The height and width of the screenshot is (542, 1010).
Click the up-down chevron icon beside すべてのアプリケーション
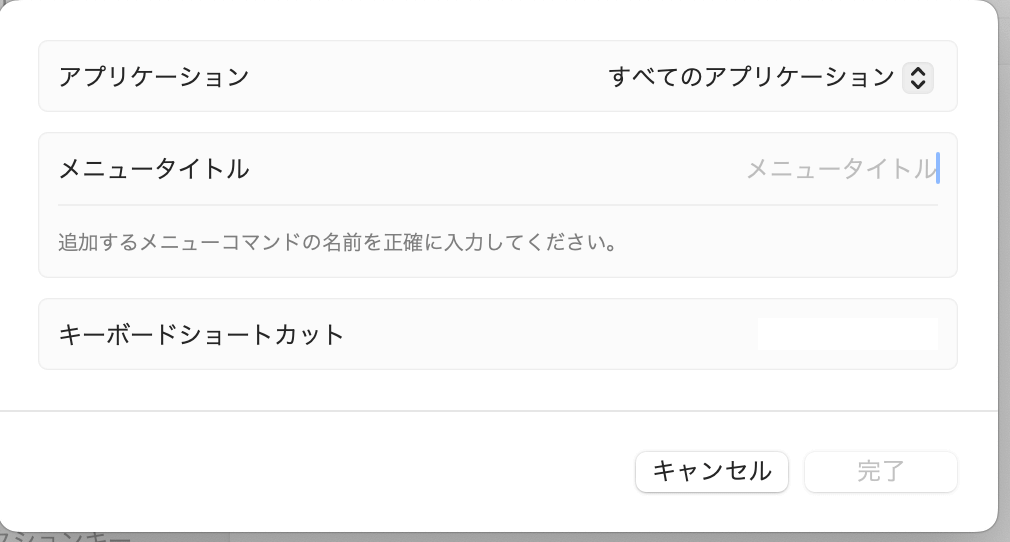[x=917, y=77]
